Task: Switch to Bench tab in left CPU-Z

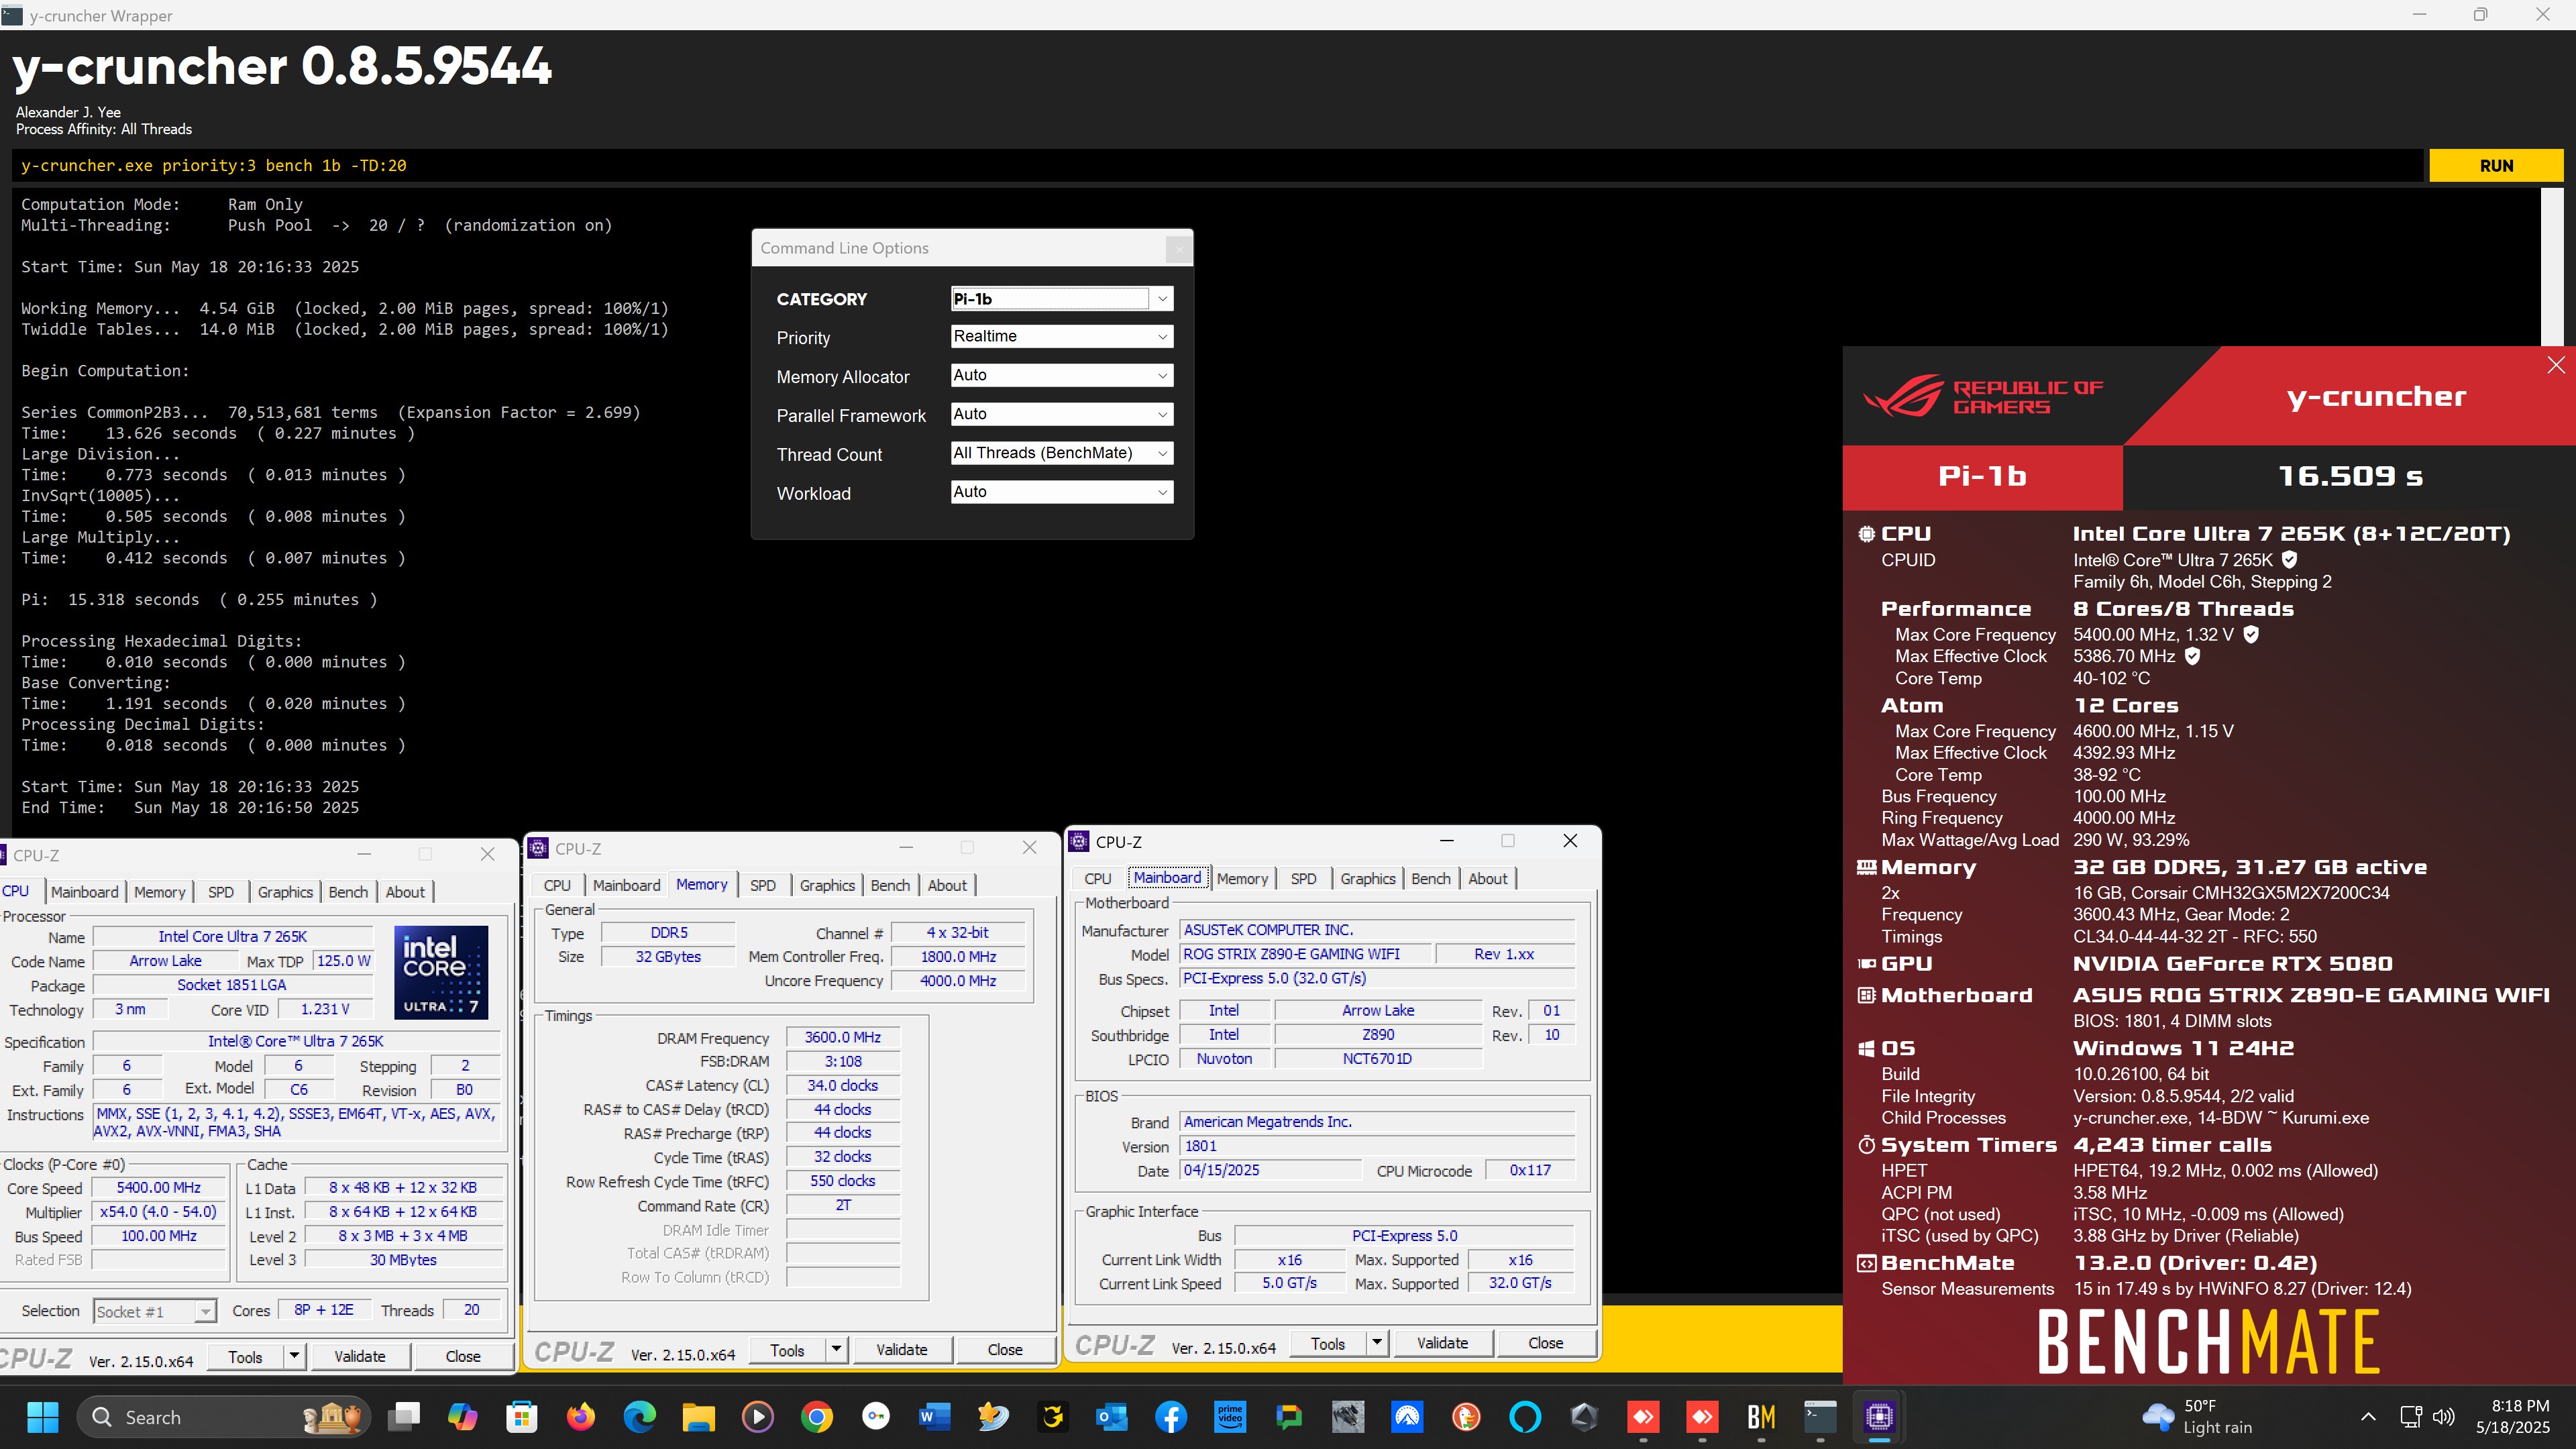Action: point(348,892)
